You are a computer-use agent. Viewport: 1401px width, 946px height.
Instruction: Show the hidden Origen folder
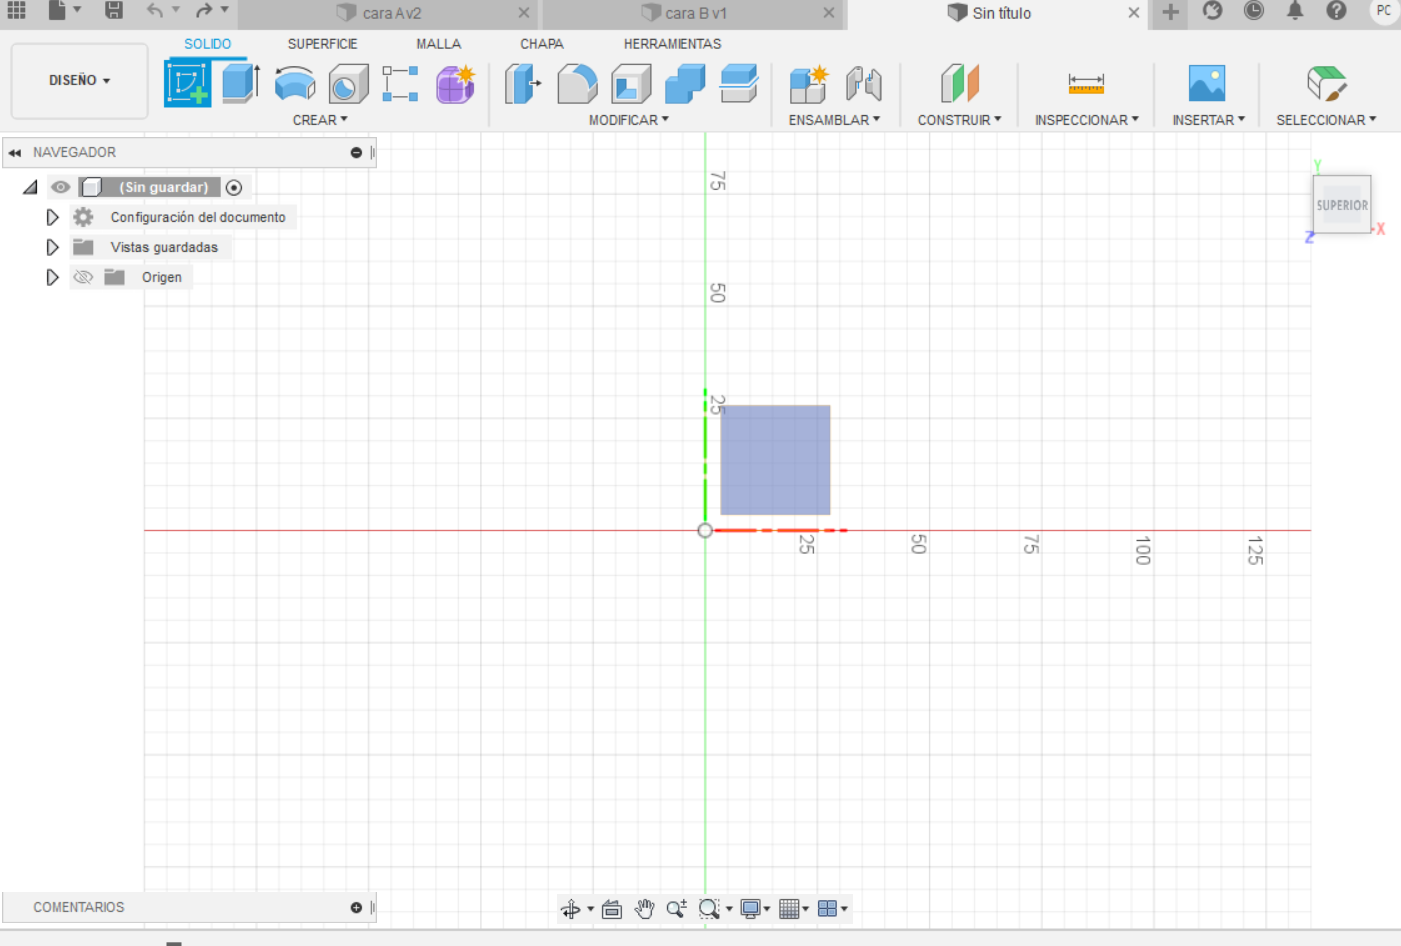83,277
